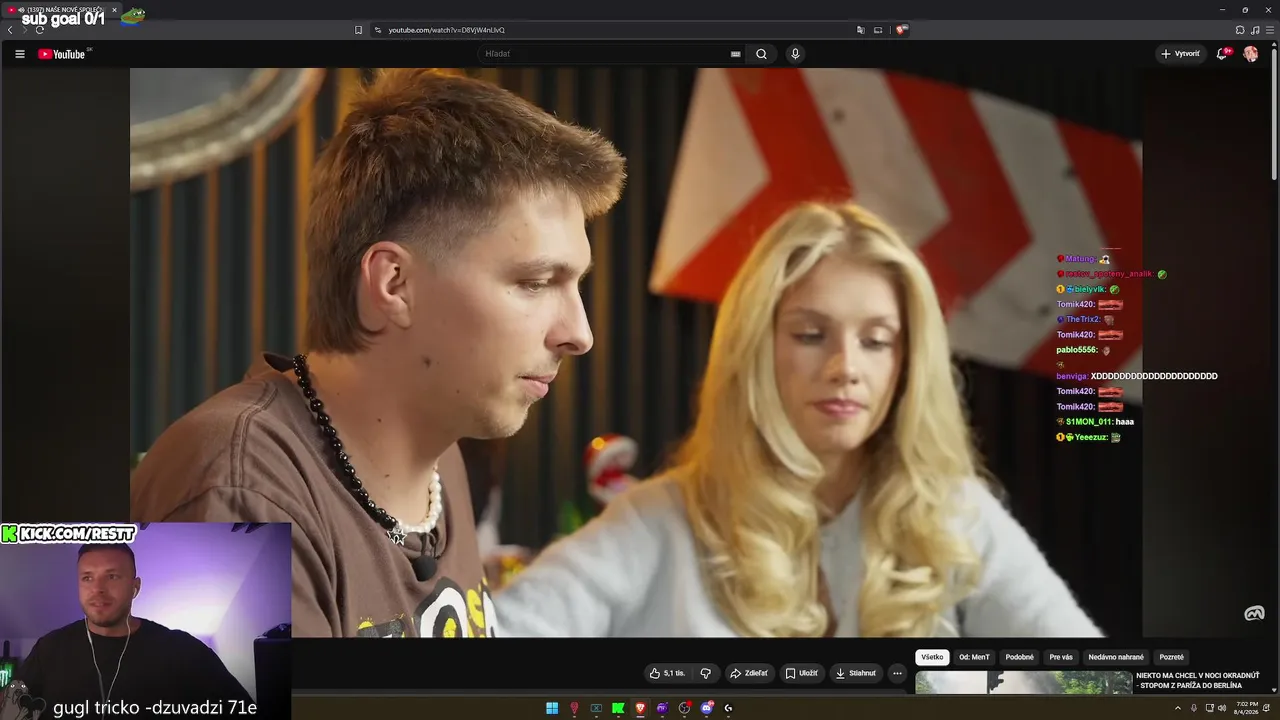The width and height of the screenshot is (1280, 720).
Task: Open suggested video about stopom z Paríža
Action: point(1198,681)
